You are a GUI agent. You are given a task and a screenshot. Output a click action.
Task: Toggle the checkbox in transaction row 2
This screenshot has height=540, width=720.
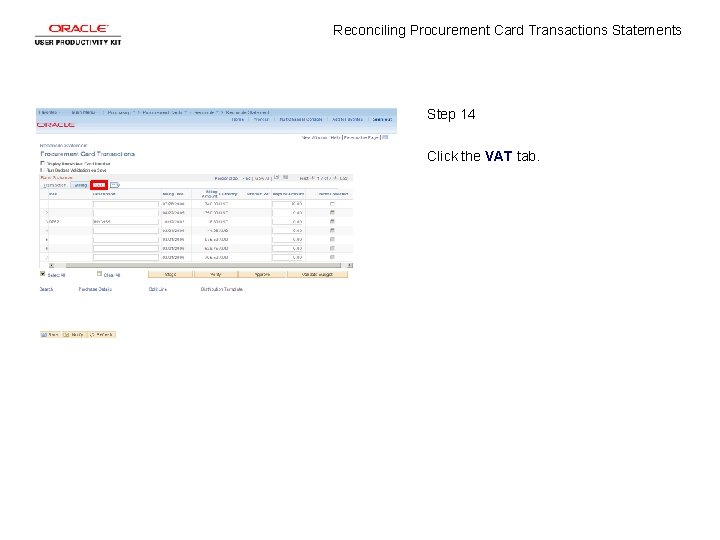click(332, 213)
